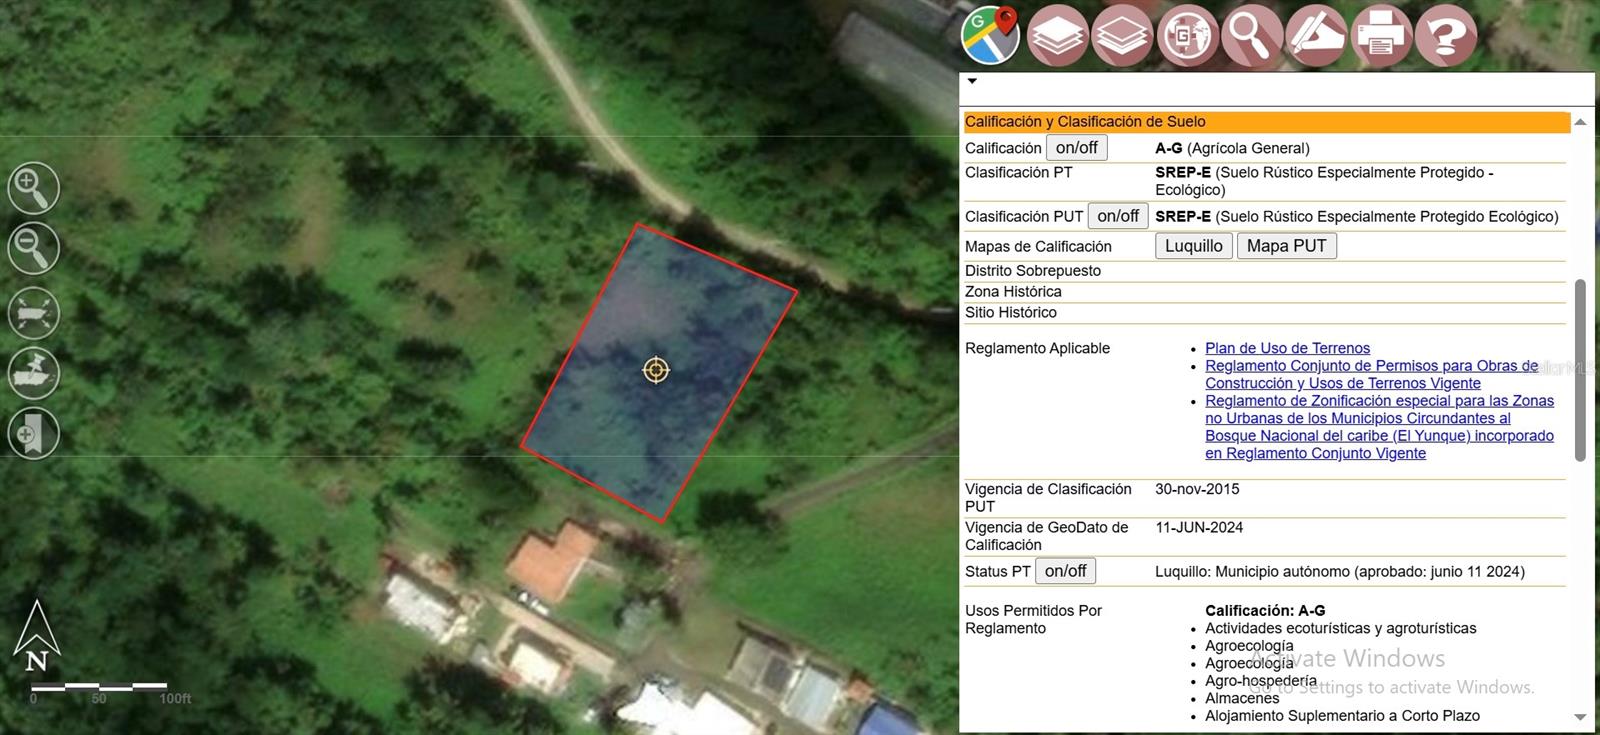Click the leftmost layers icon beside Google Maps
Image resolution: width=1600 pixels, height=735 pixels.
pyautogui.click(x=1057, y=36)
